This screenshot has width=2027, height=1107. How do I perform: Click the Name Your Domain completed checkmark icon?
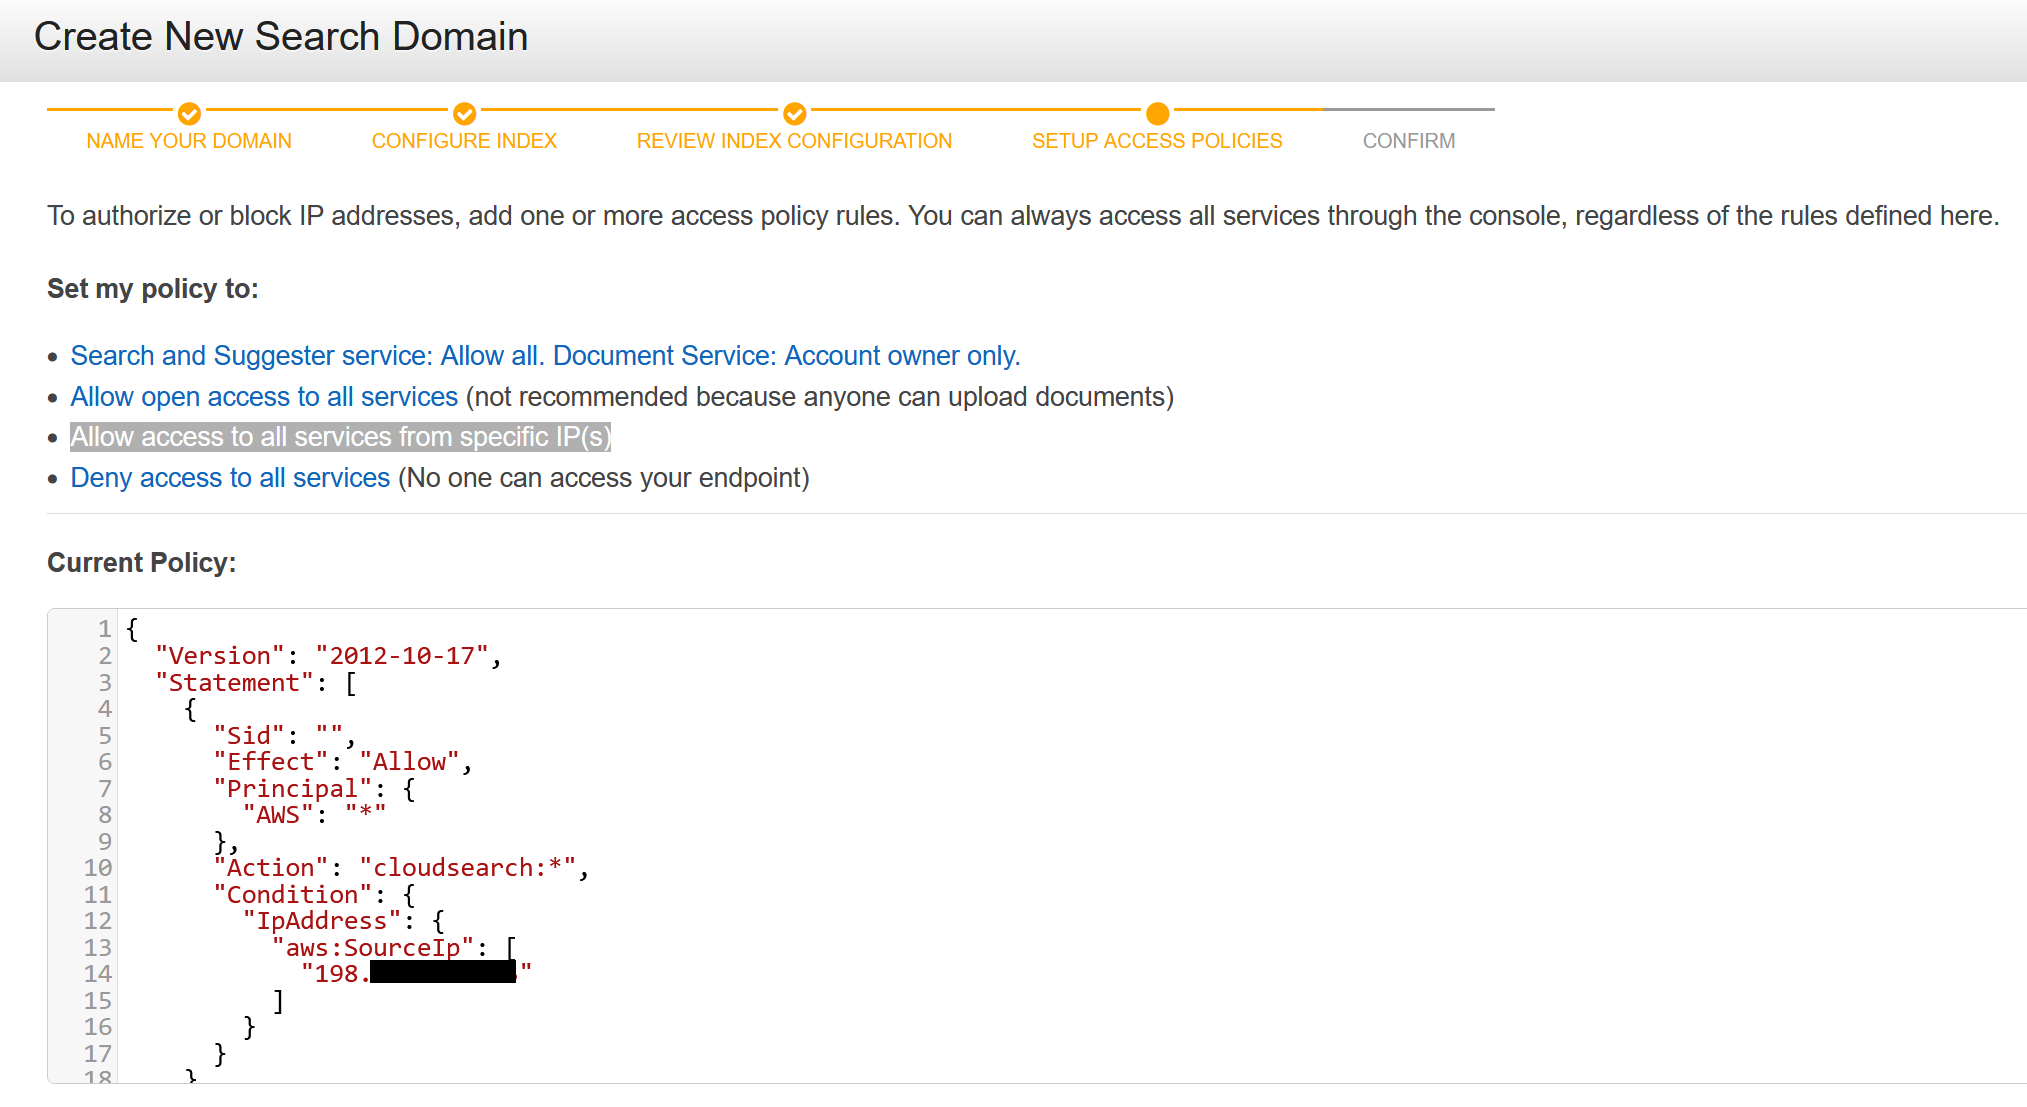coord(189,114)
